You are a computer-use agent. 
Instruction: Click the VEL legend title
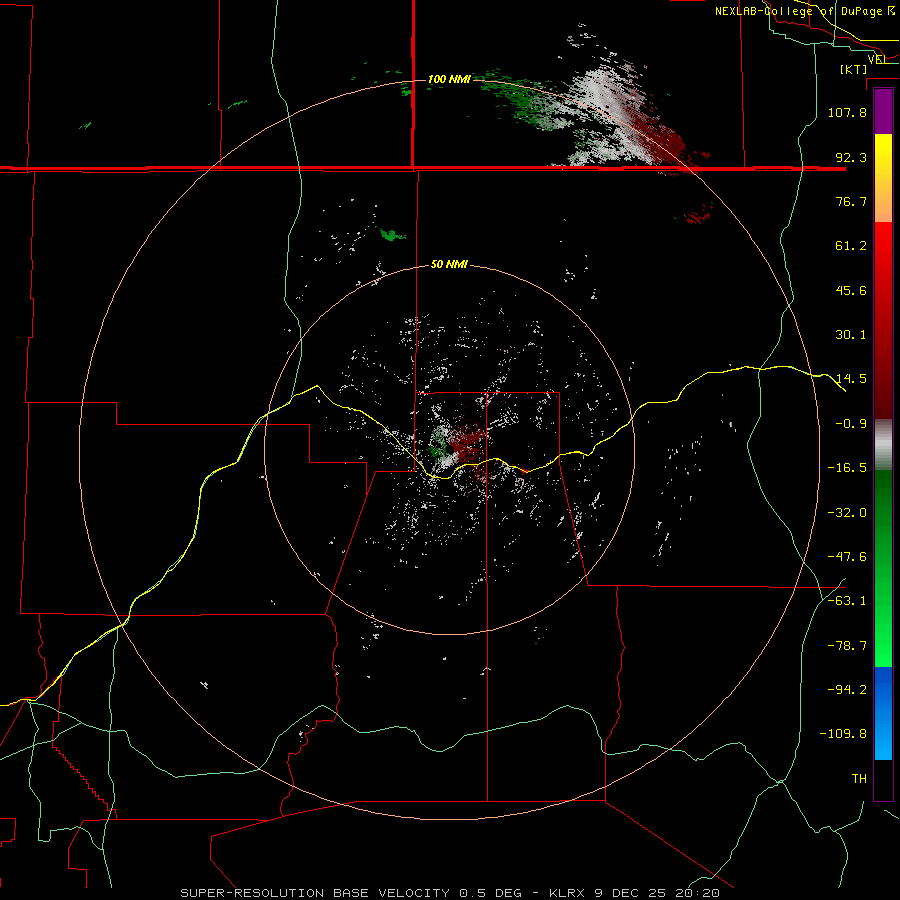tap(878, 59)
